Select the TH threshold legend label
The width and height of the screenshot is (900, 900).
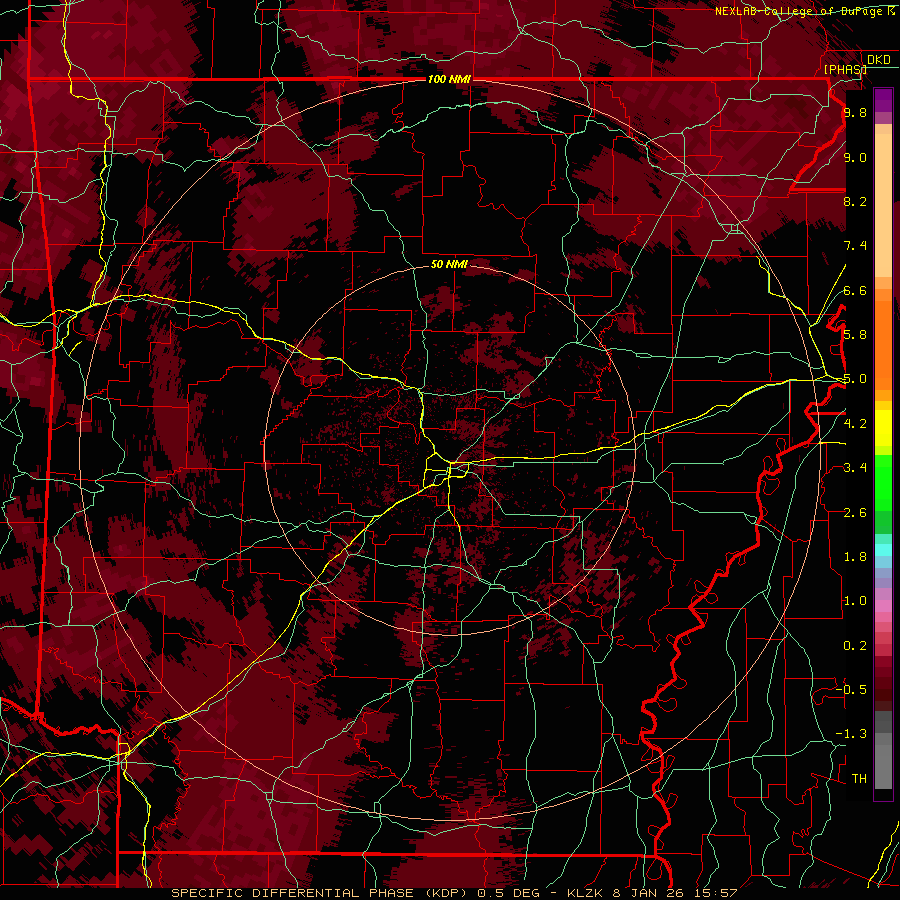(859, 779)
